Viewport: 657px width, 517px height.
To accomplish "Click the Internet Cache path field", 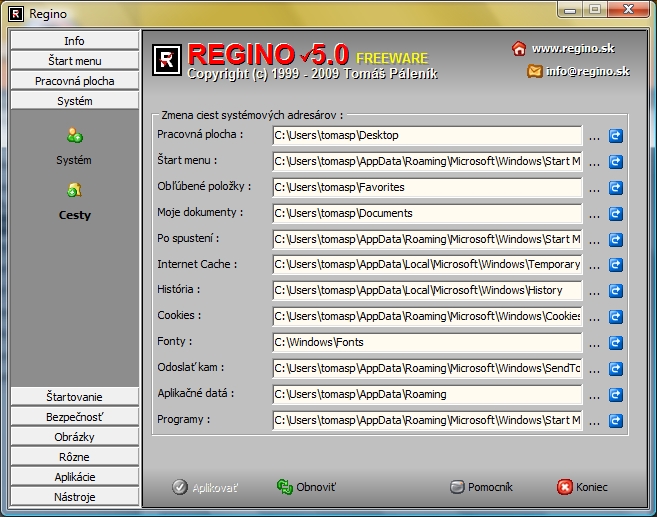I will (427, 264).
